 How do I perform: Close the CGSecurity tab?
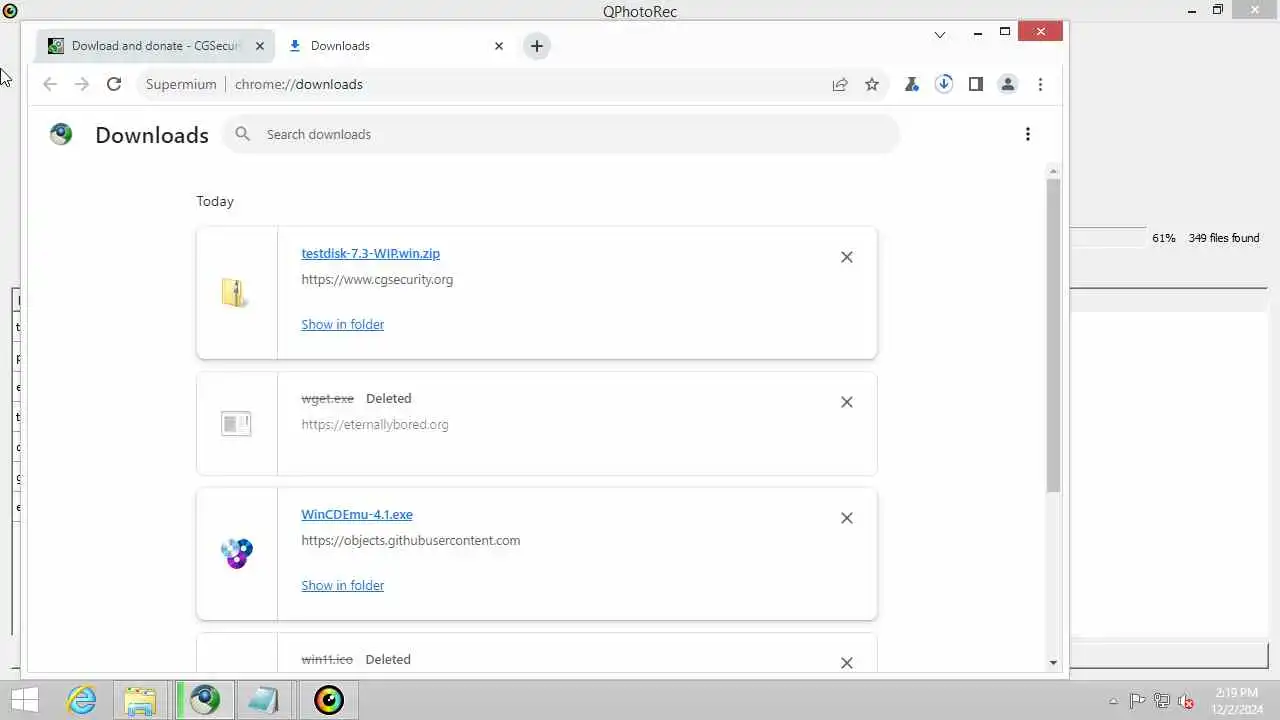point(260,46)
